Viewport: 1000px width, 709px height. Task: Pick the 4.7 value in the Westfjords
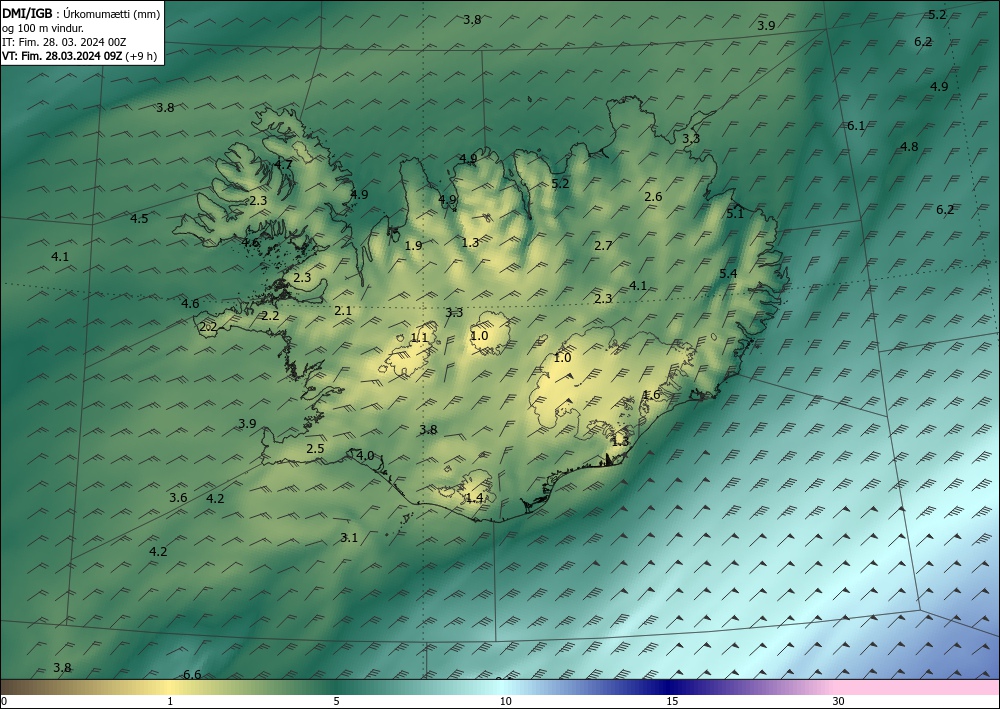283,164
